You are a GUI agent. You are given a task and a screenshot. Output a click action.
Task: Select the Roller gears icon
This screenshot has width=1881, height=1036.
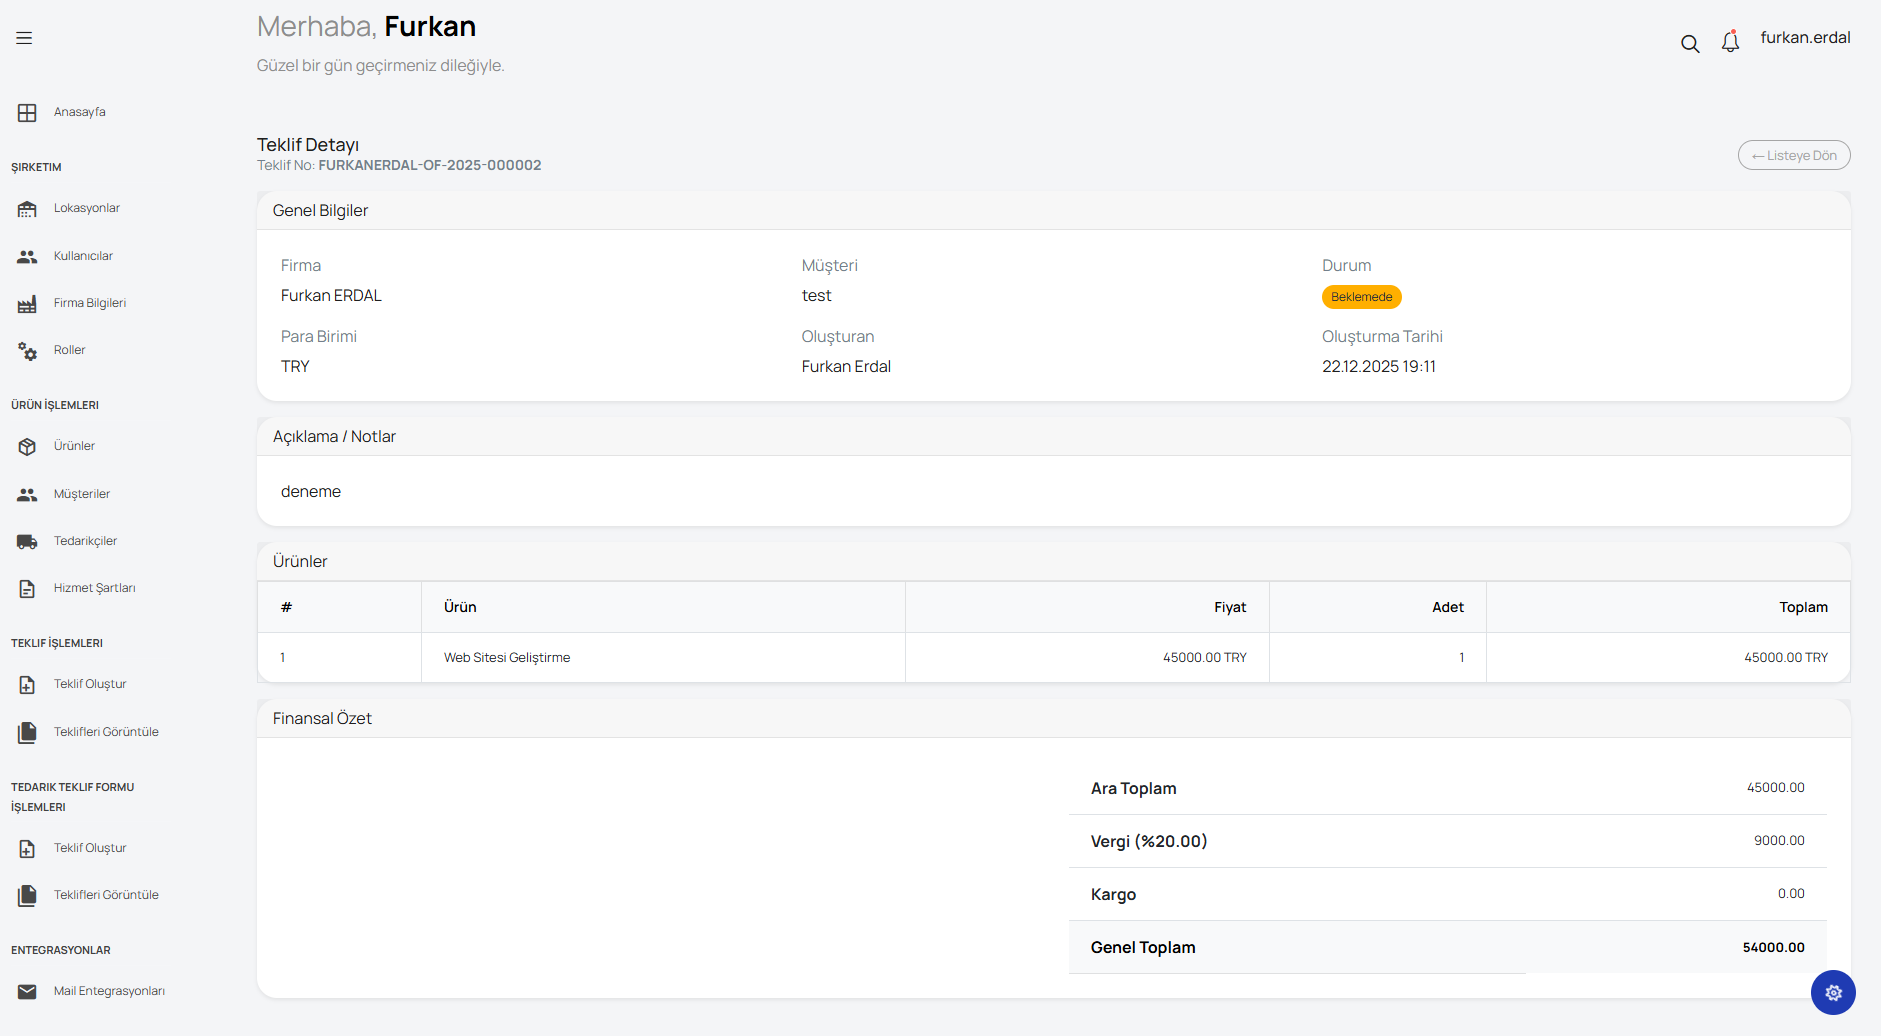[x=27, y=351]
